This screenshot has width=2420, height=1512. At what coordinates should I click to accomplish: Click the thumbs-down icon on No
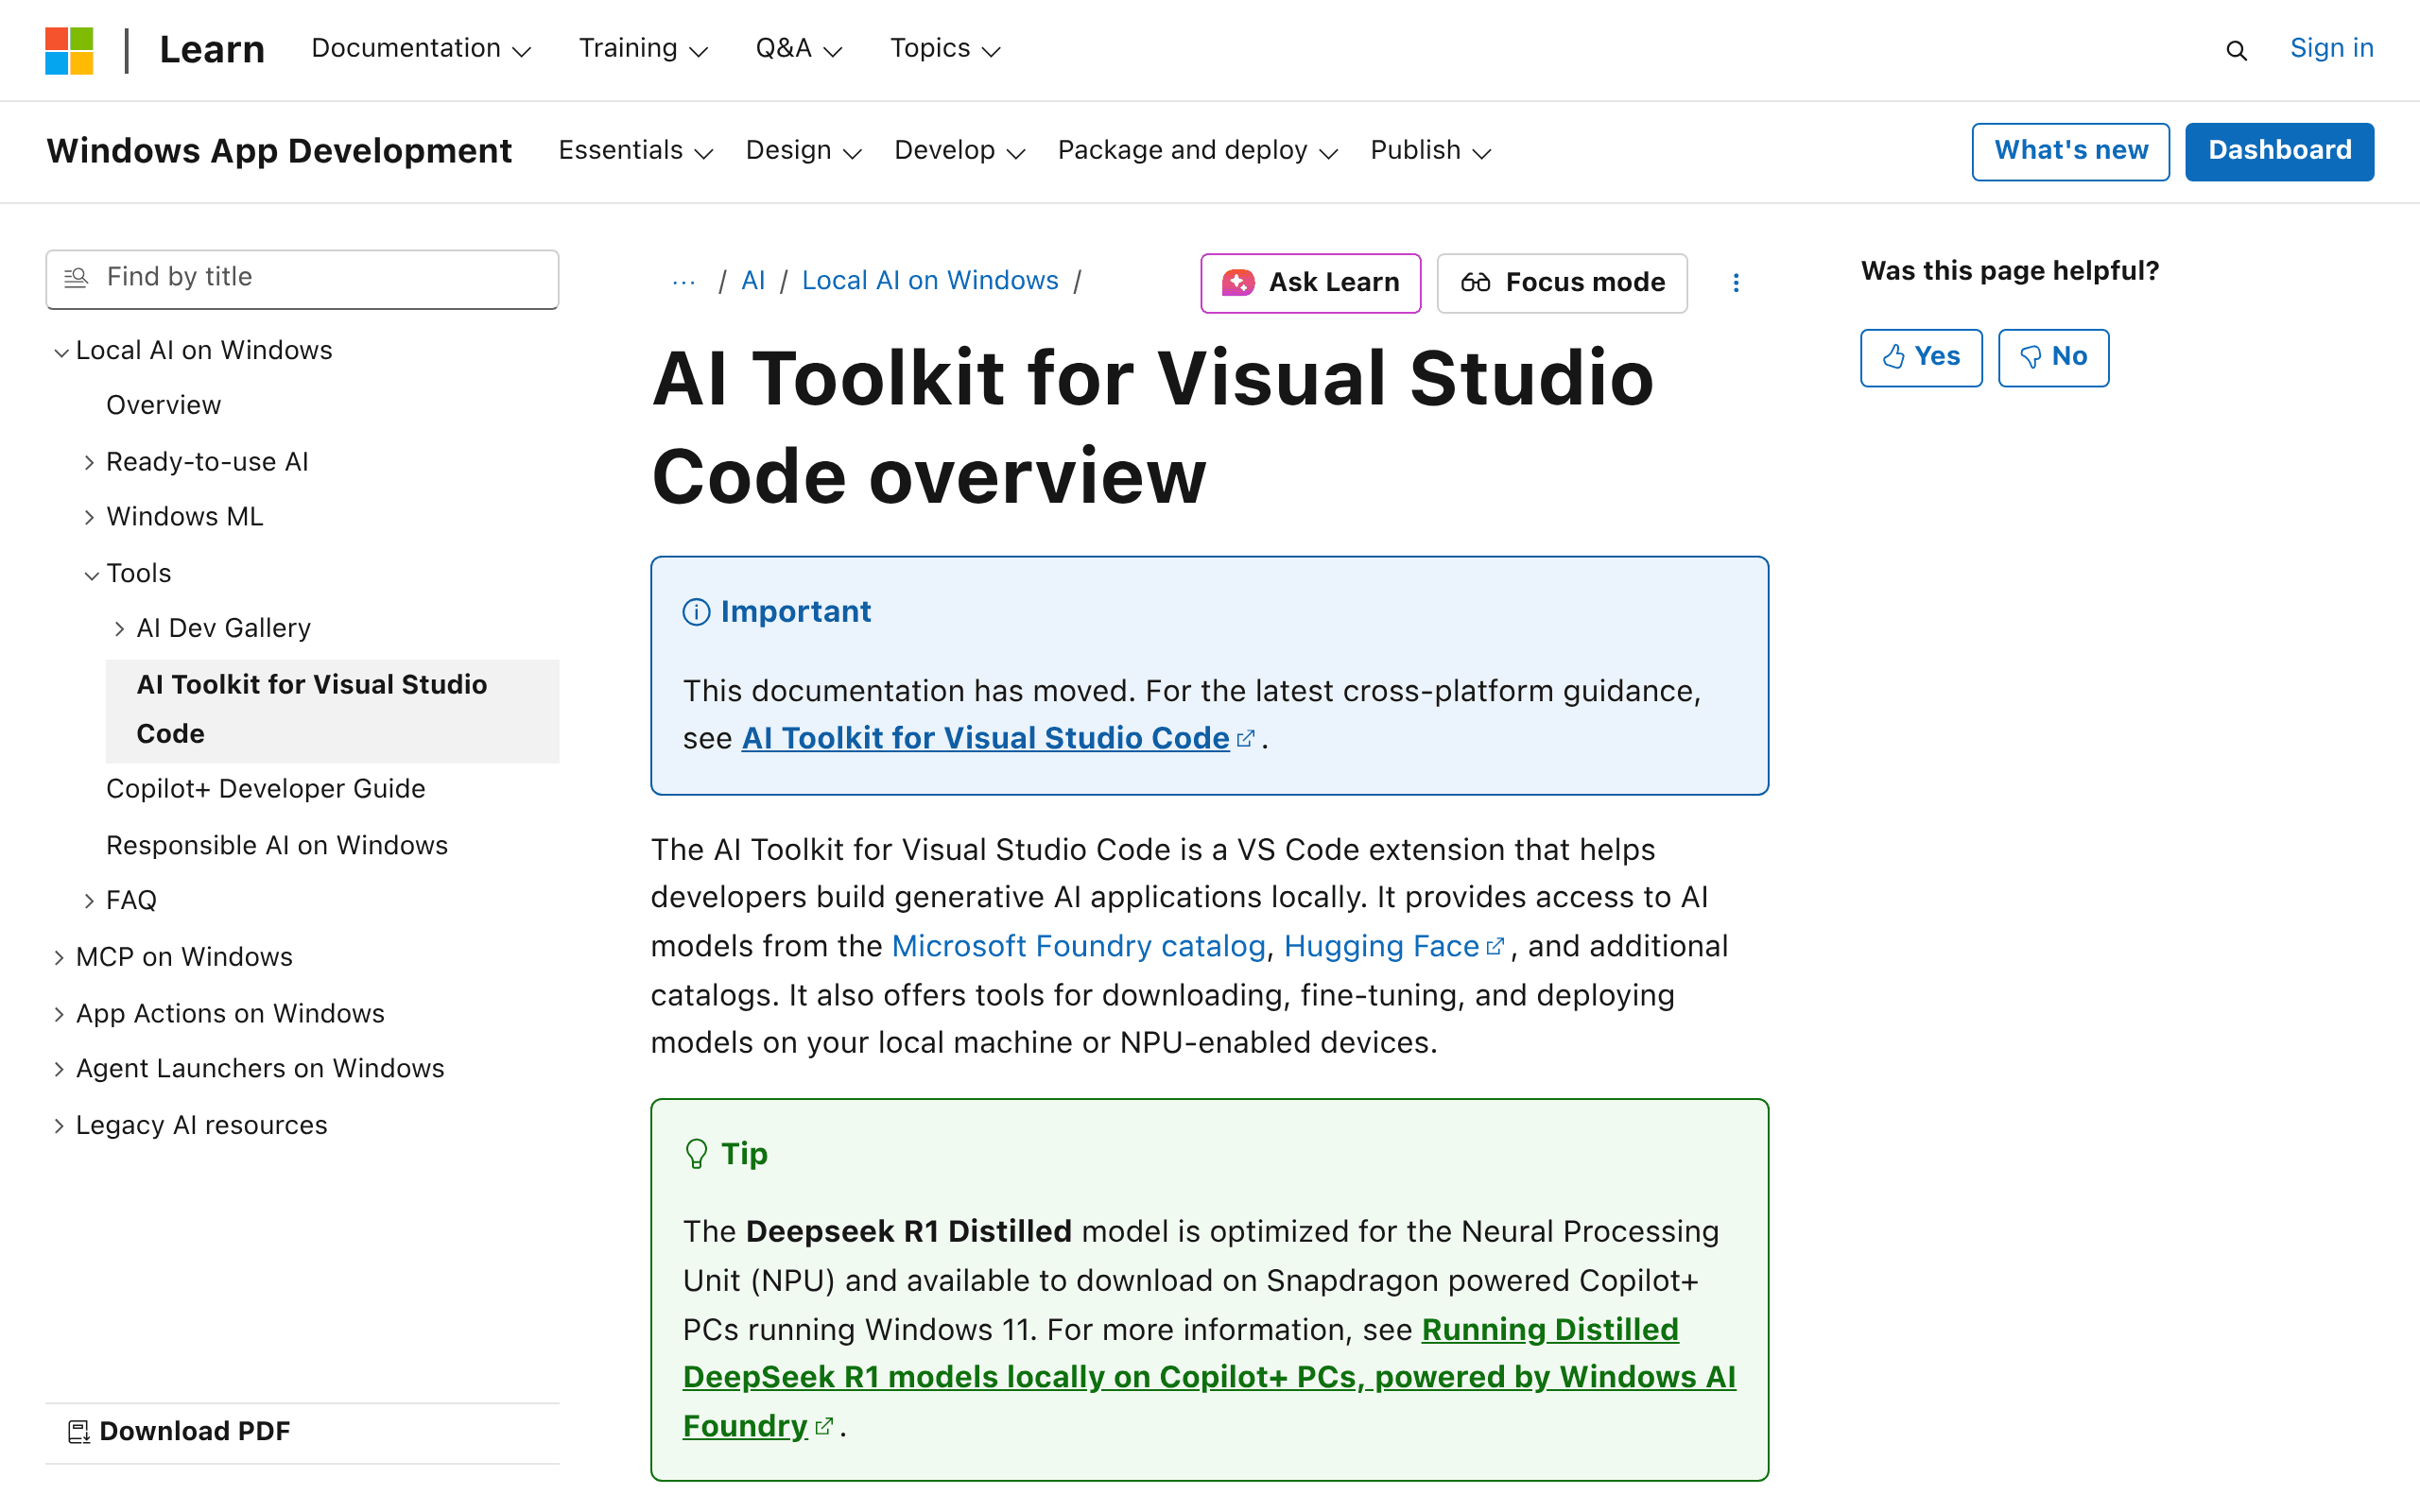(2031, 357)
